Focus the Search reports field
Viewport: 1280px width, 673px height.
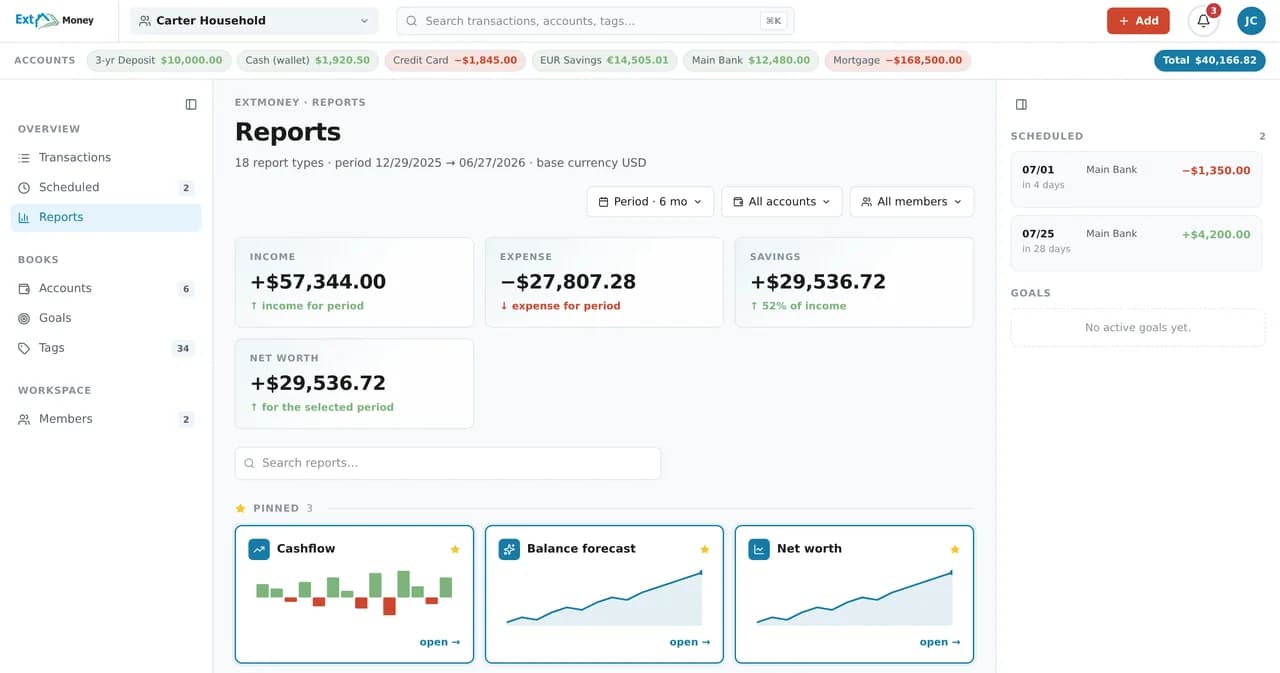(448, 463)
